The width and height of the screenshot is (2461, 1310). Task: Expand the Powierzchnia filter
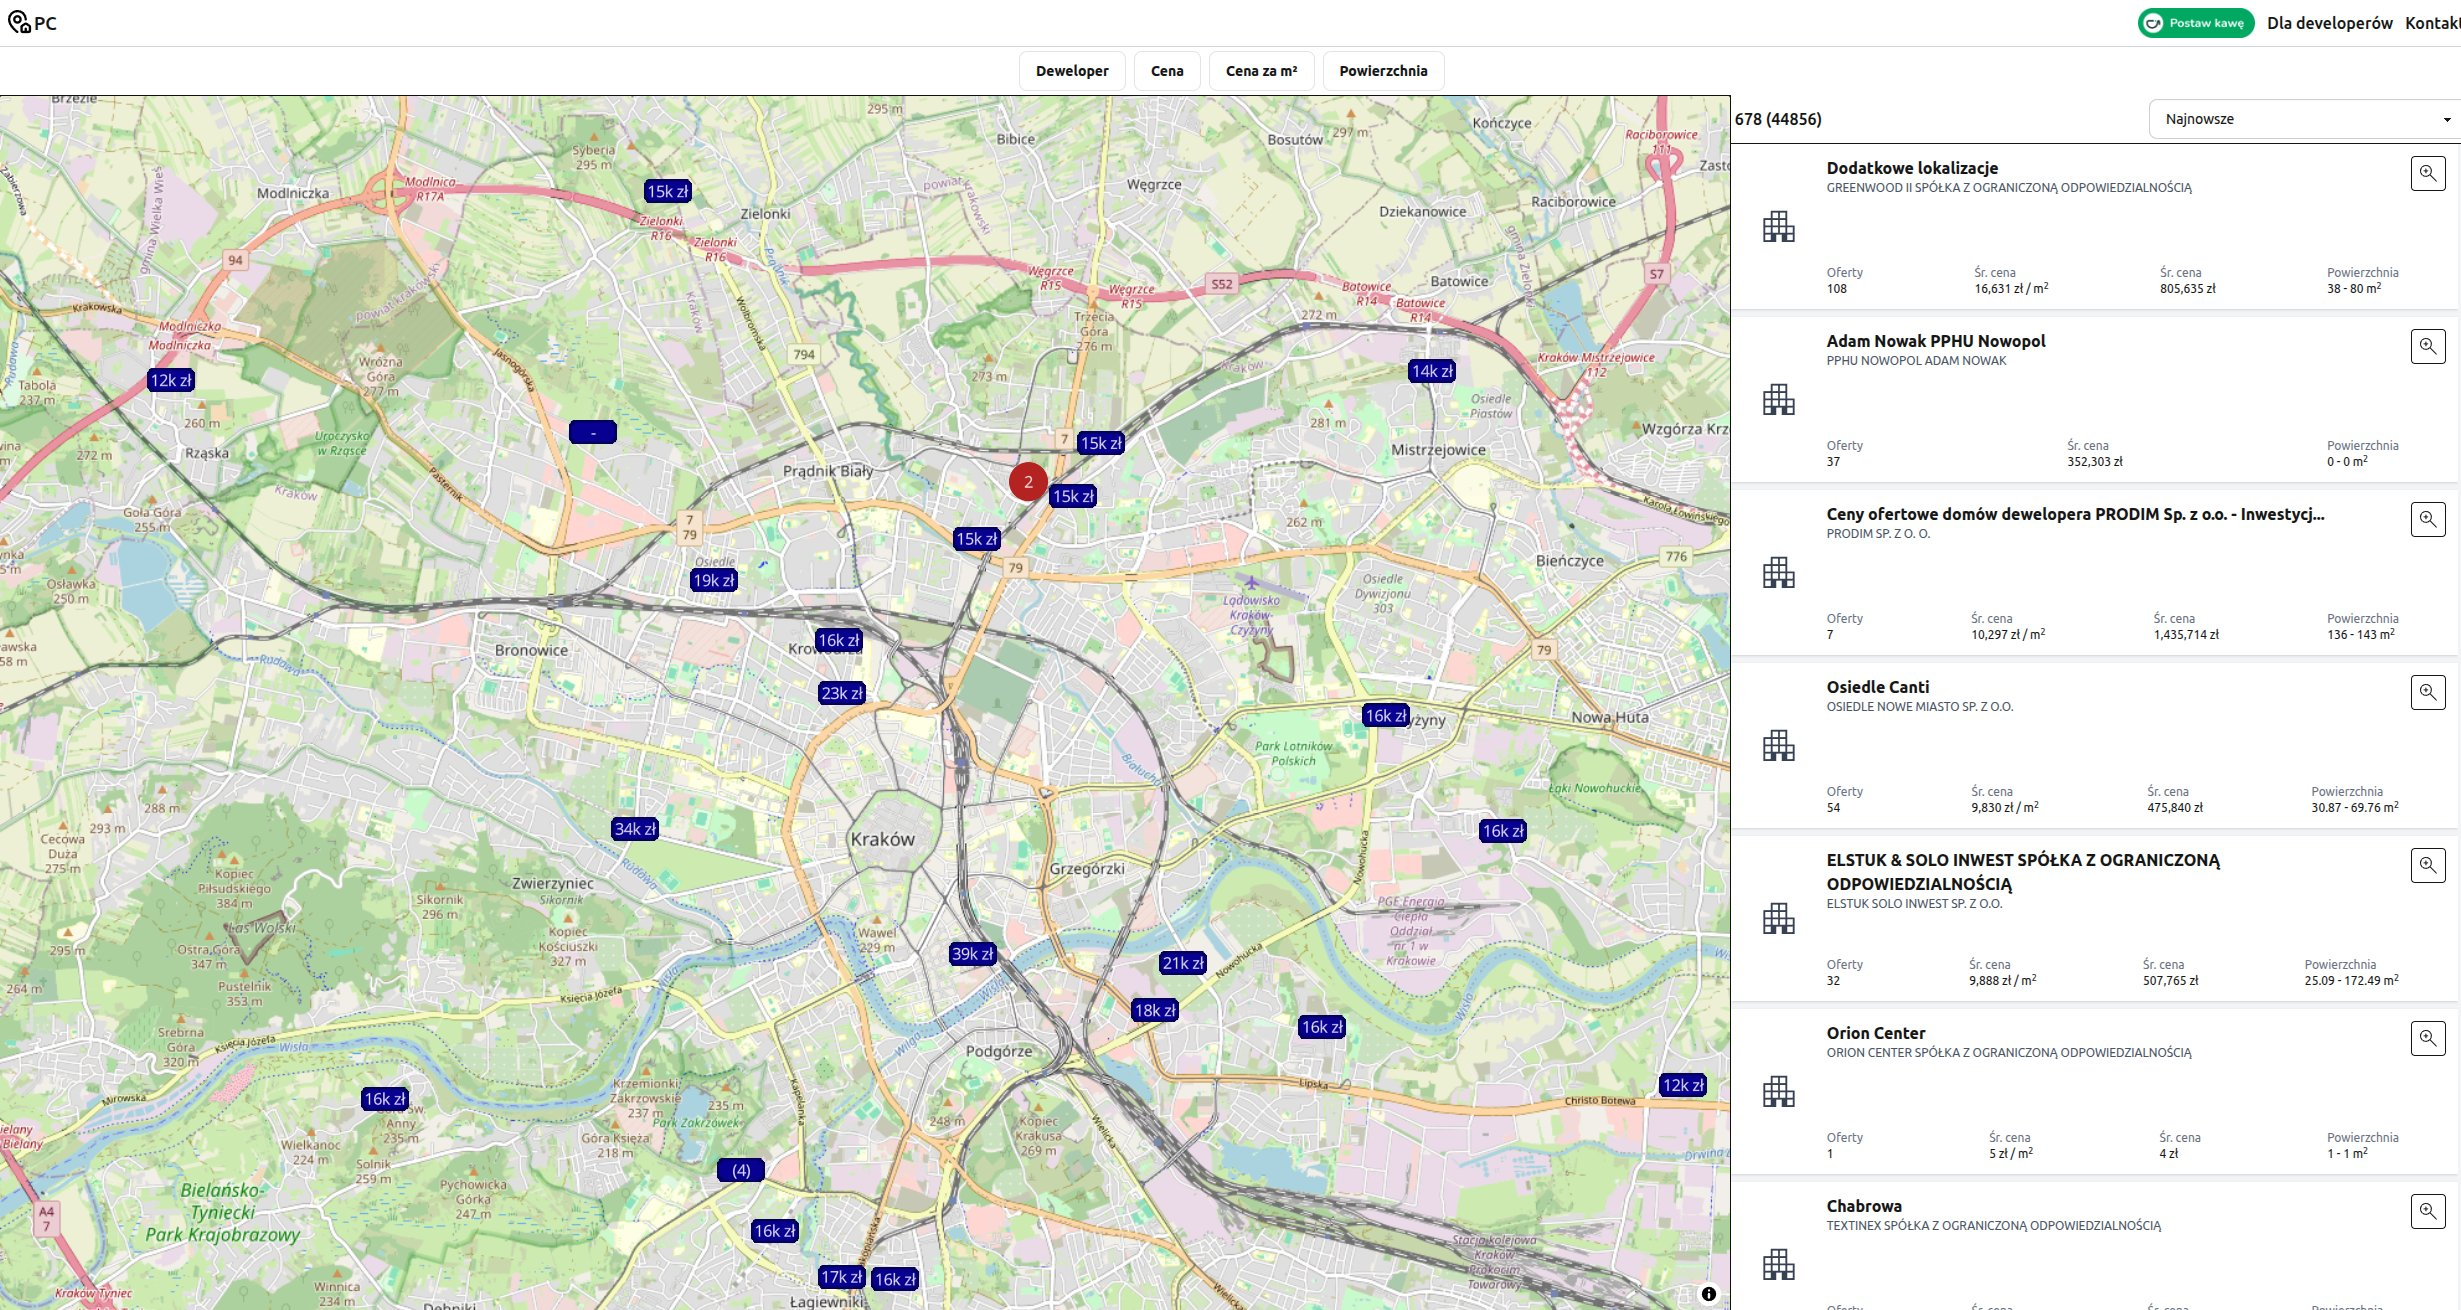click(1383, 71)
